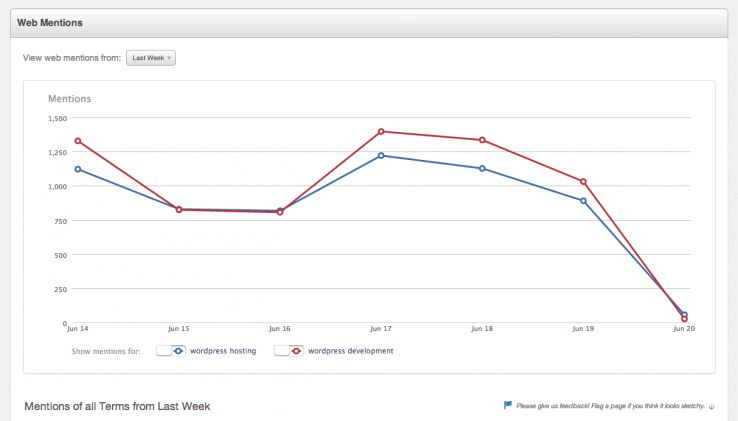Click the Web Mentions panel header
The image size is (738, 421).
51,22
